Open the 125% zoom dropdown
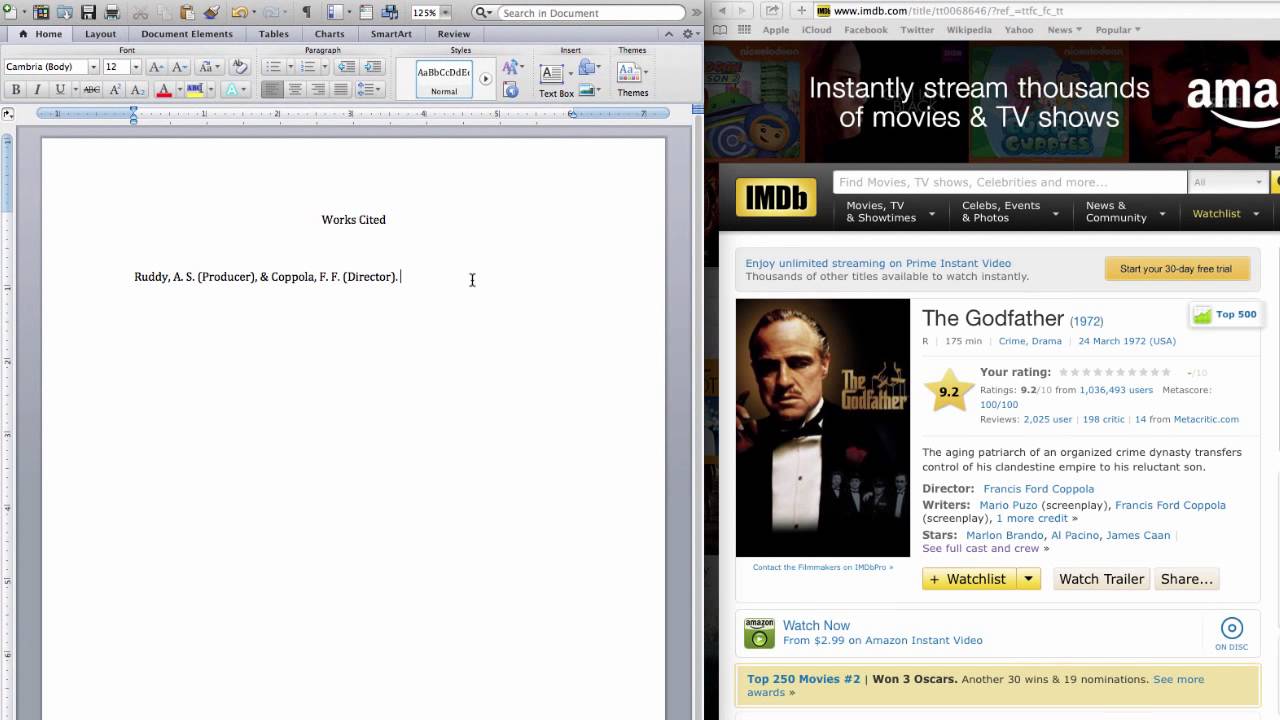This screenshot has width=1280, height=720. pos(446,13)
